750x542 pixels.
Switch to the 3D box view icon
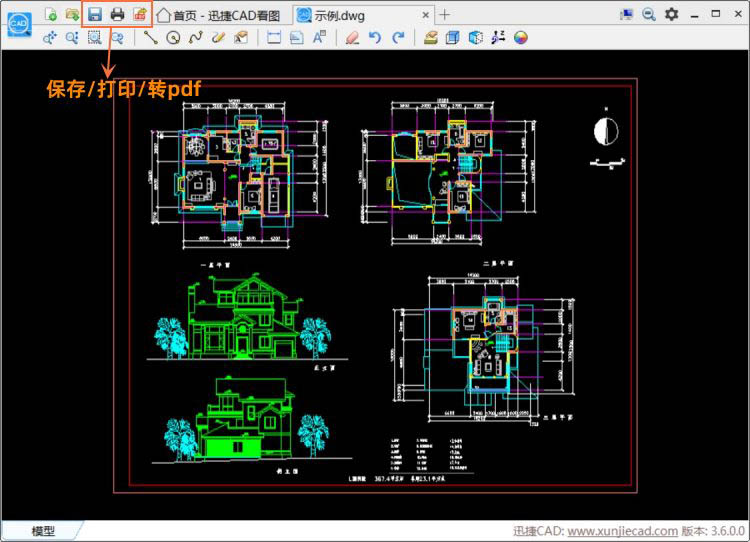point(452,37)
